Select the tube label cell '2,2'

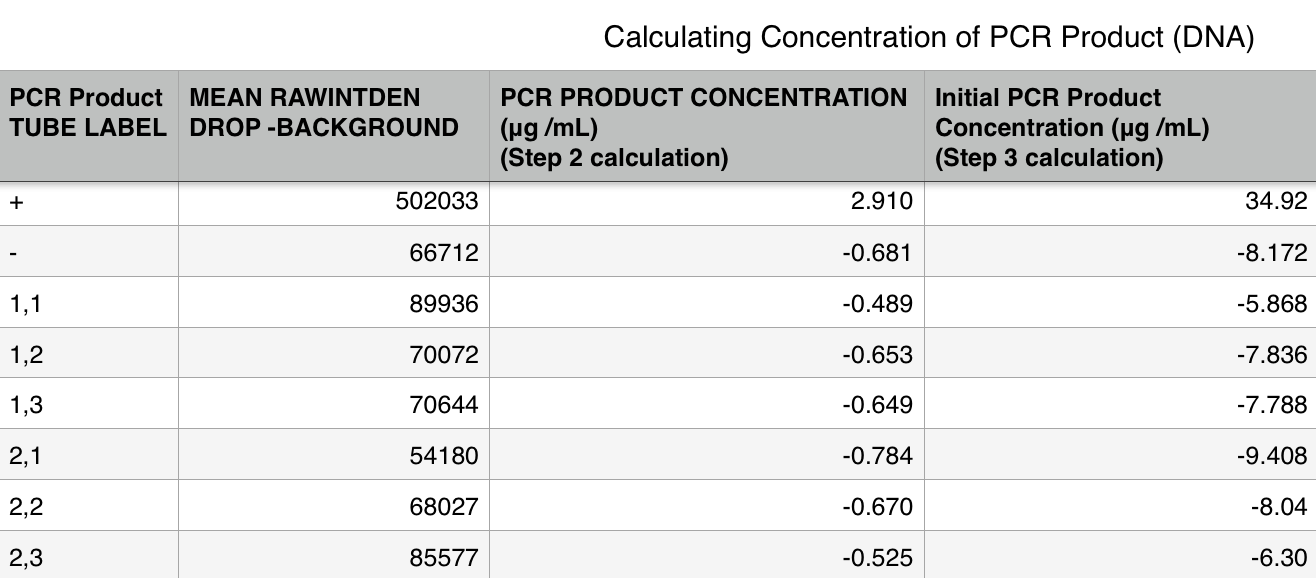click(x=89, y=507)
